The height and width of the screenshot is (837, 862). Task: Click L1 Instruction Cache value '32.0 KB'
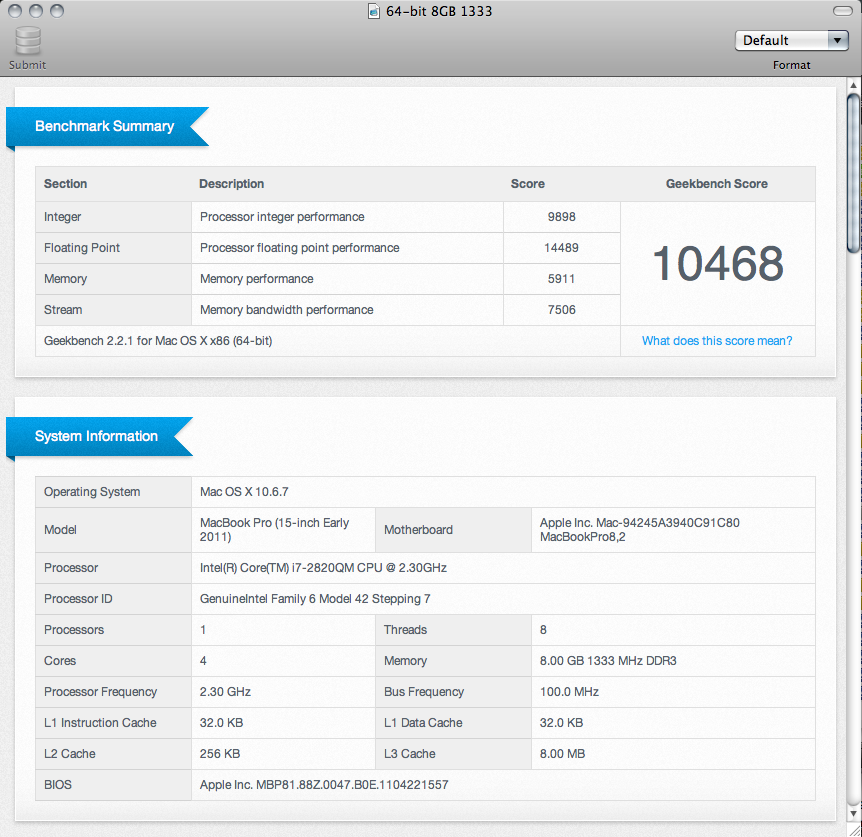click(x=221, y=723)
